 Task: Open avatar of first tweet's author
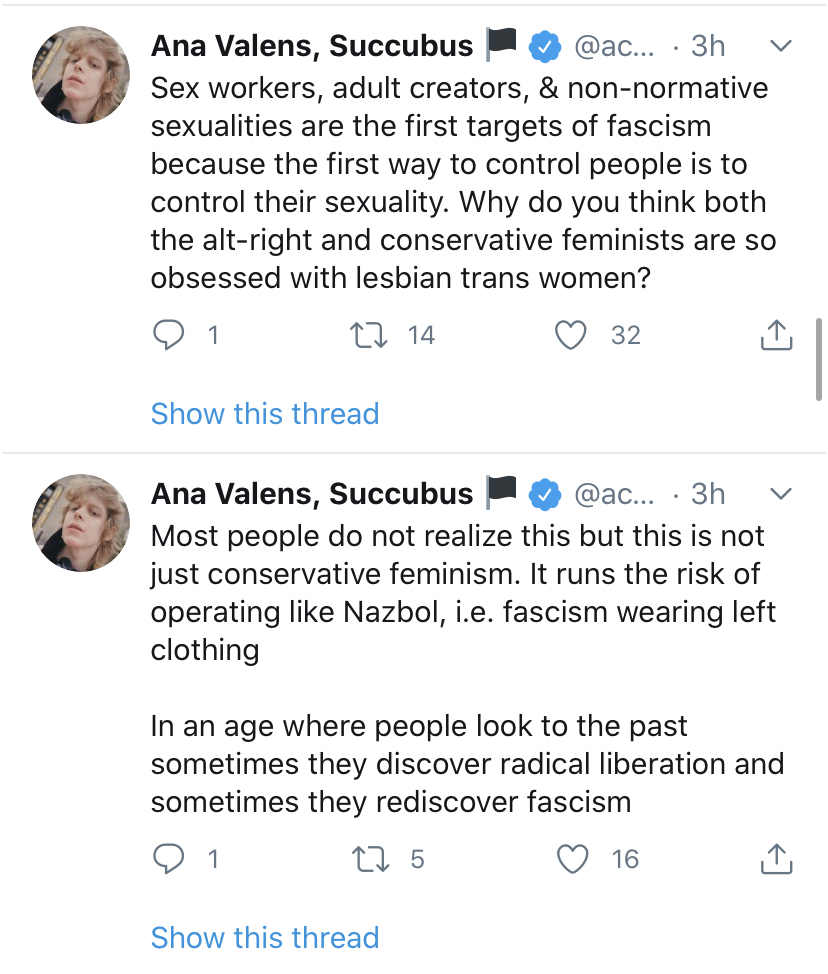[x=82, y=75]
